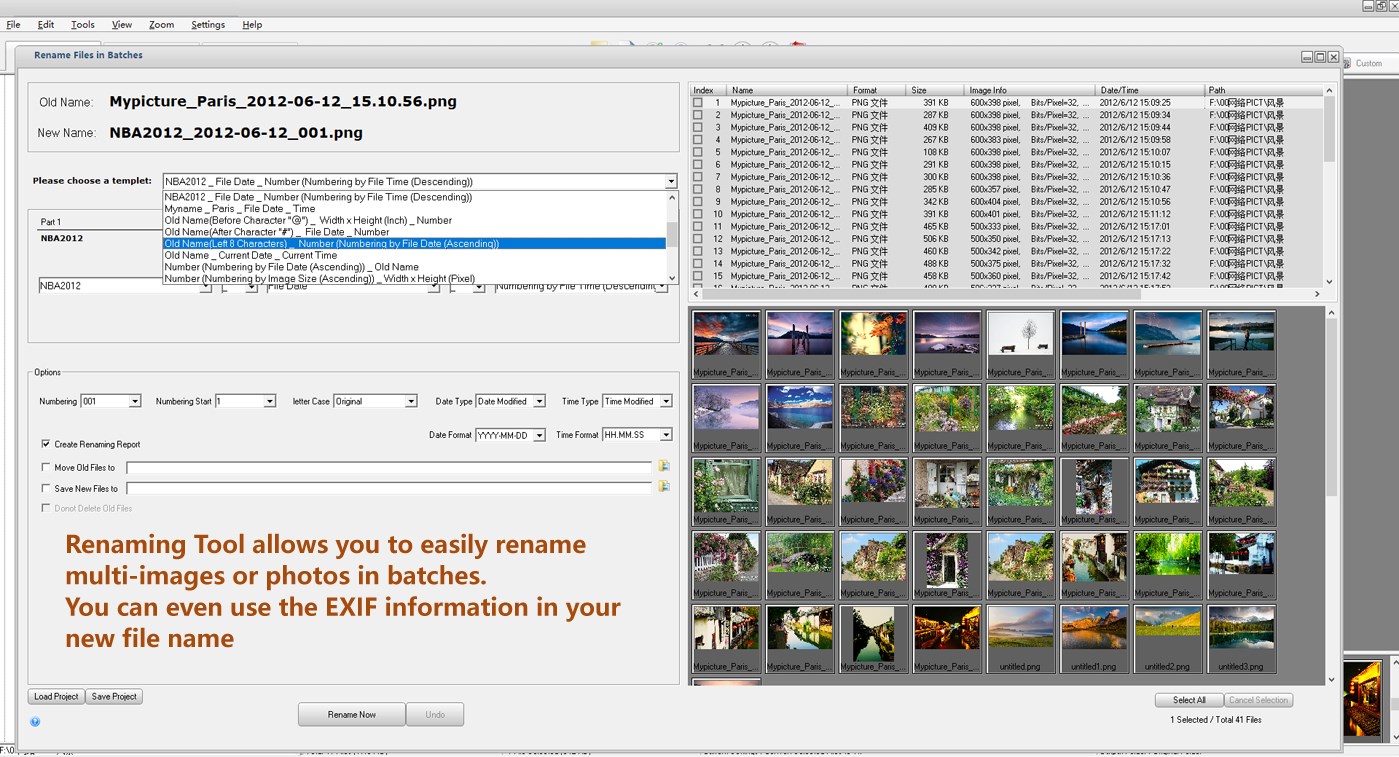Open the Settings menu

[207, 25]
